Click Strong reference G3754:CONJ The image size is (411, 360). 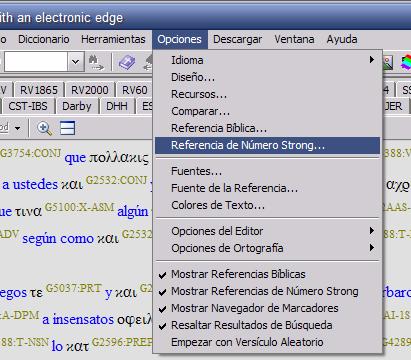click(x=30, y=153)
